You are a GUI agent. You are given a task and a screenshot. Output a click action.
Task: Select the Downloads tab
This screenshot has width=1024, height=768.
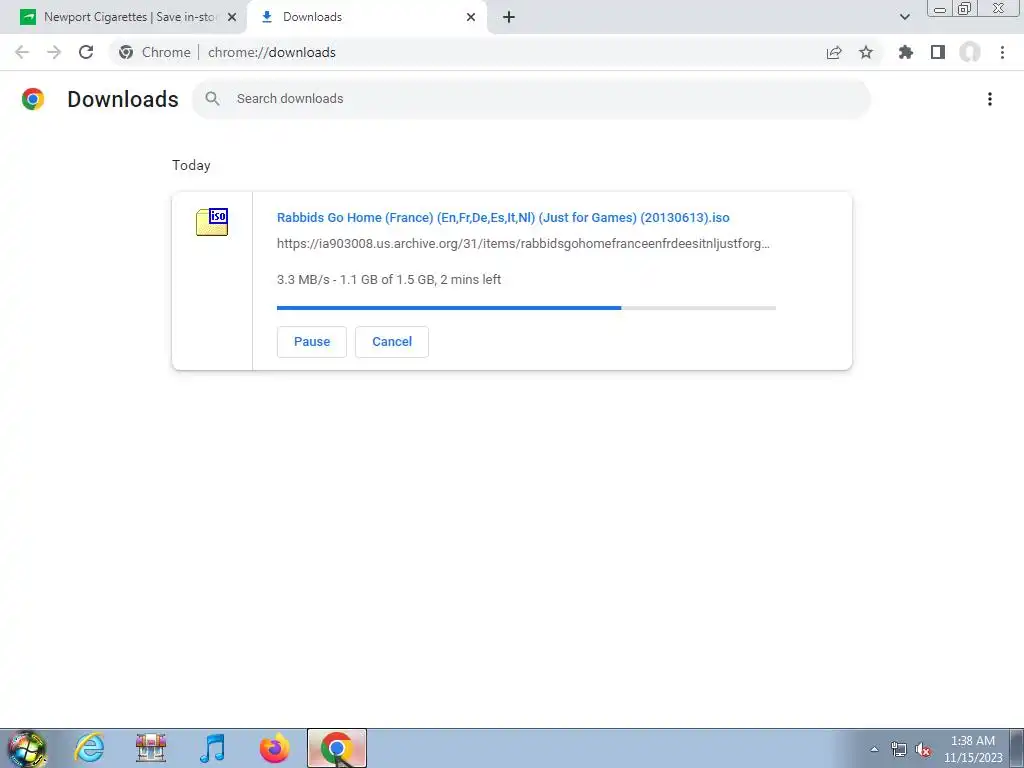tap(368, 17)
